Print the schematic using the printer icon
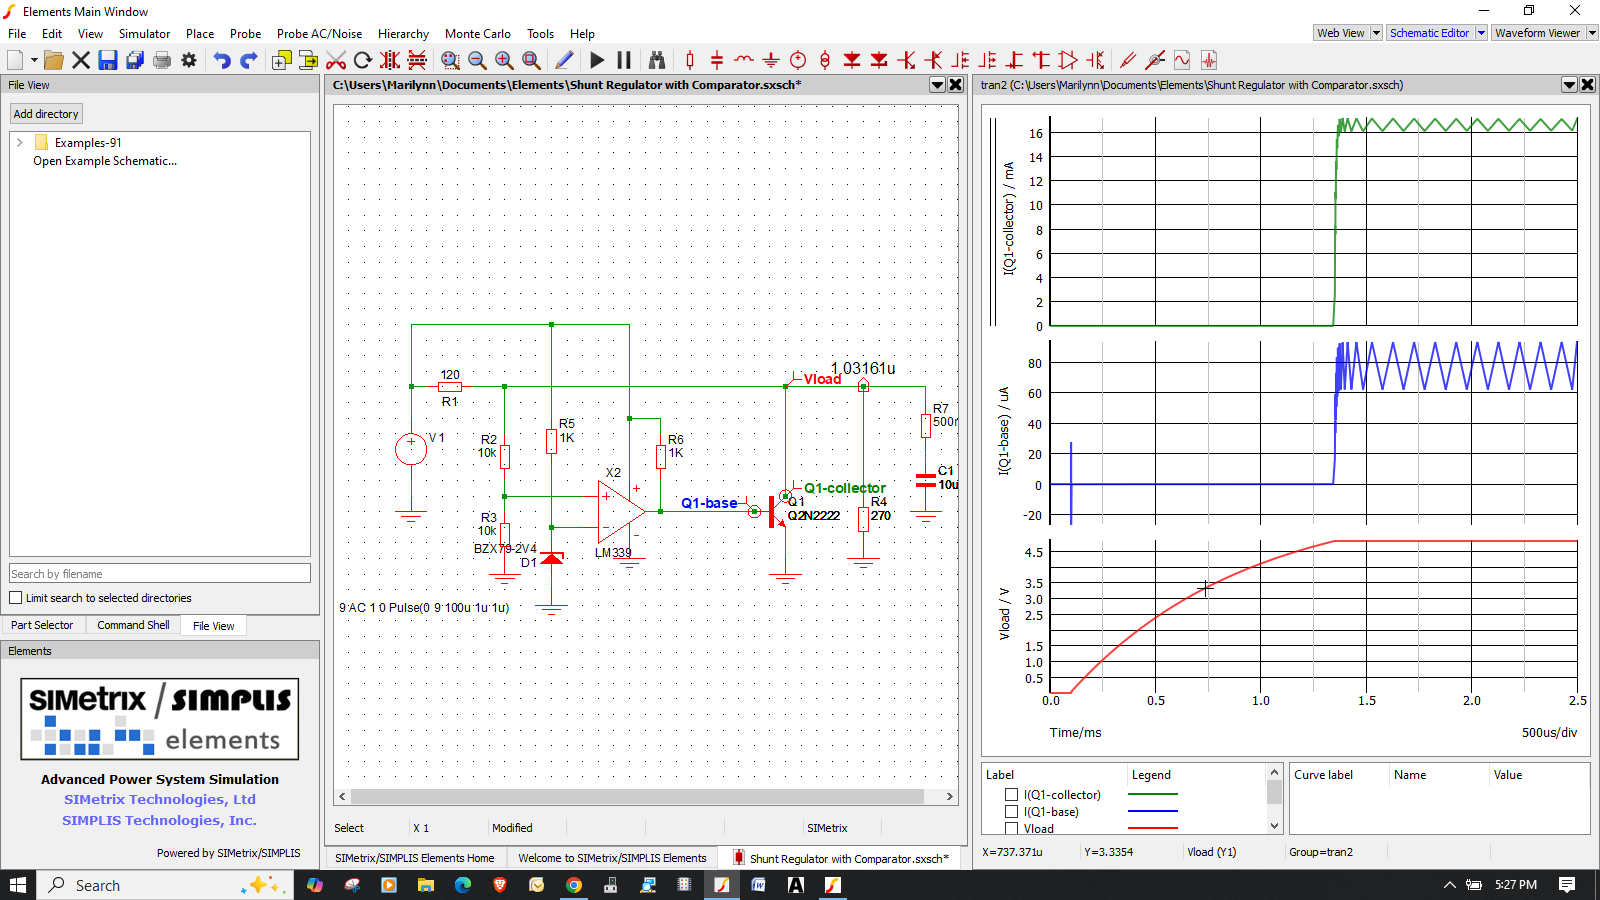The height and width of the screenshot is (900, 1600). point(162,60)
